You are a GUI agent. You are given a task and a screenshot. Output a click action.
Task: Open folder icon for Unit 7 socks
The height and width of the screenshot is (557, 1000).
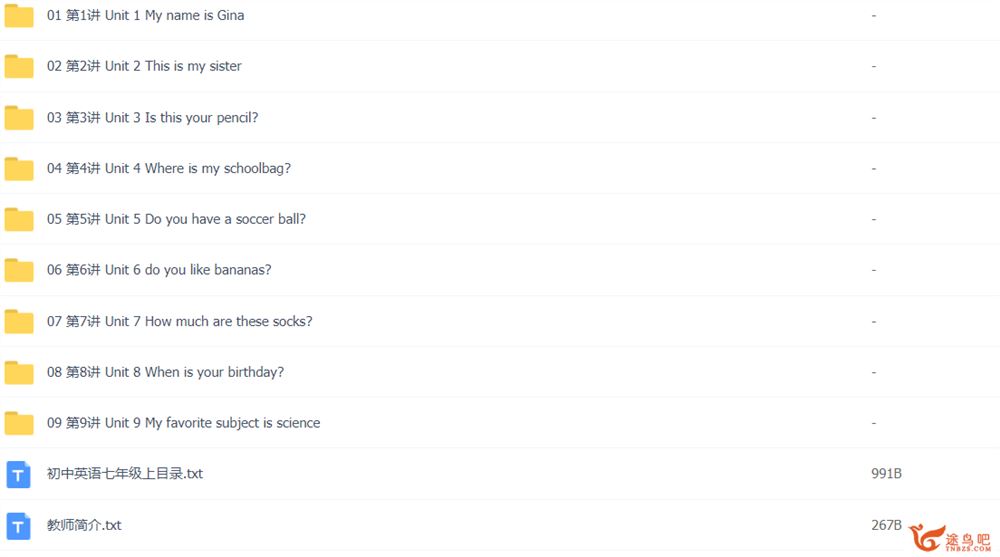click(x=18, y=322)
